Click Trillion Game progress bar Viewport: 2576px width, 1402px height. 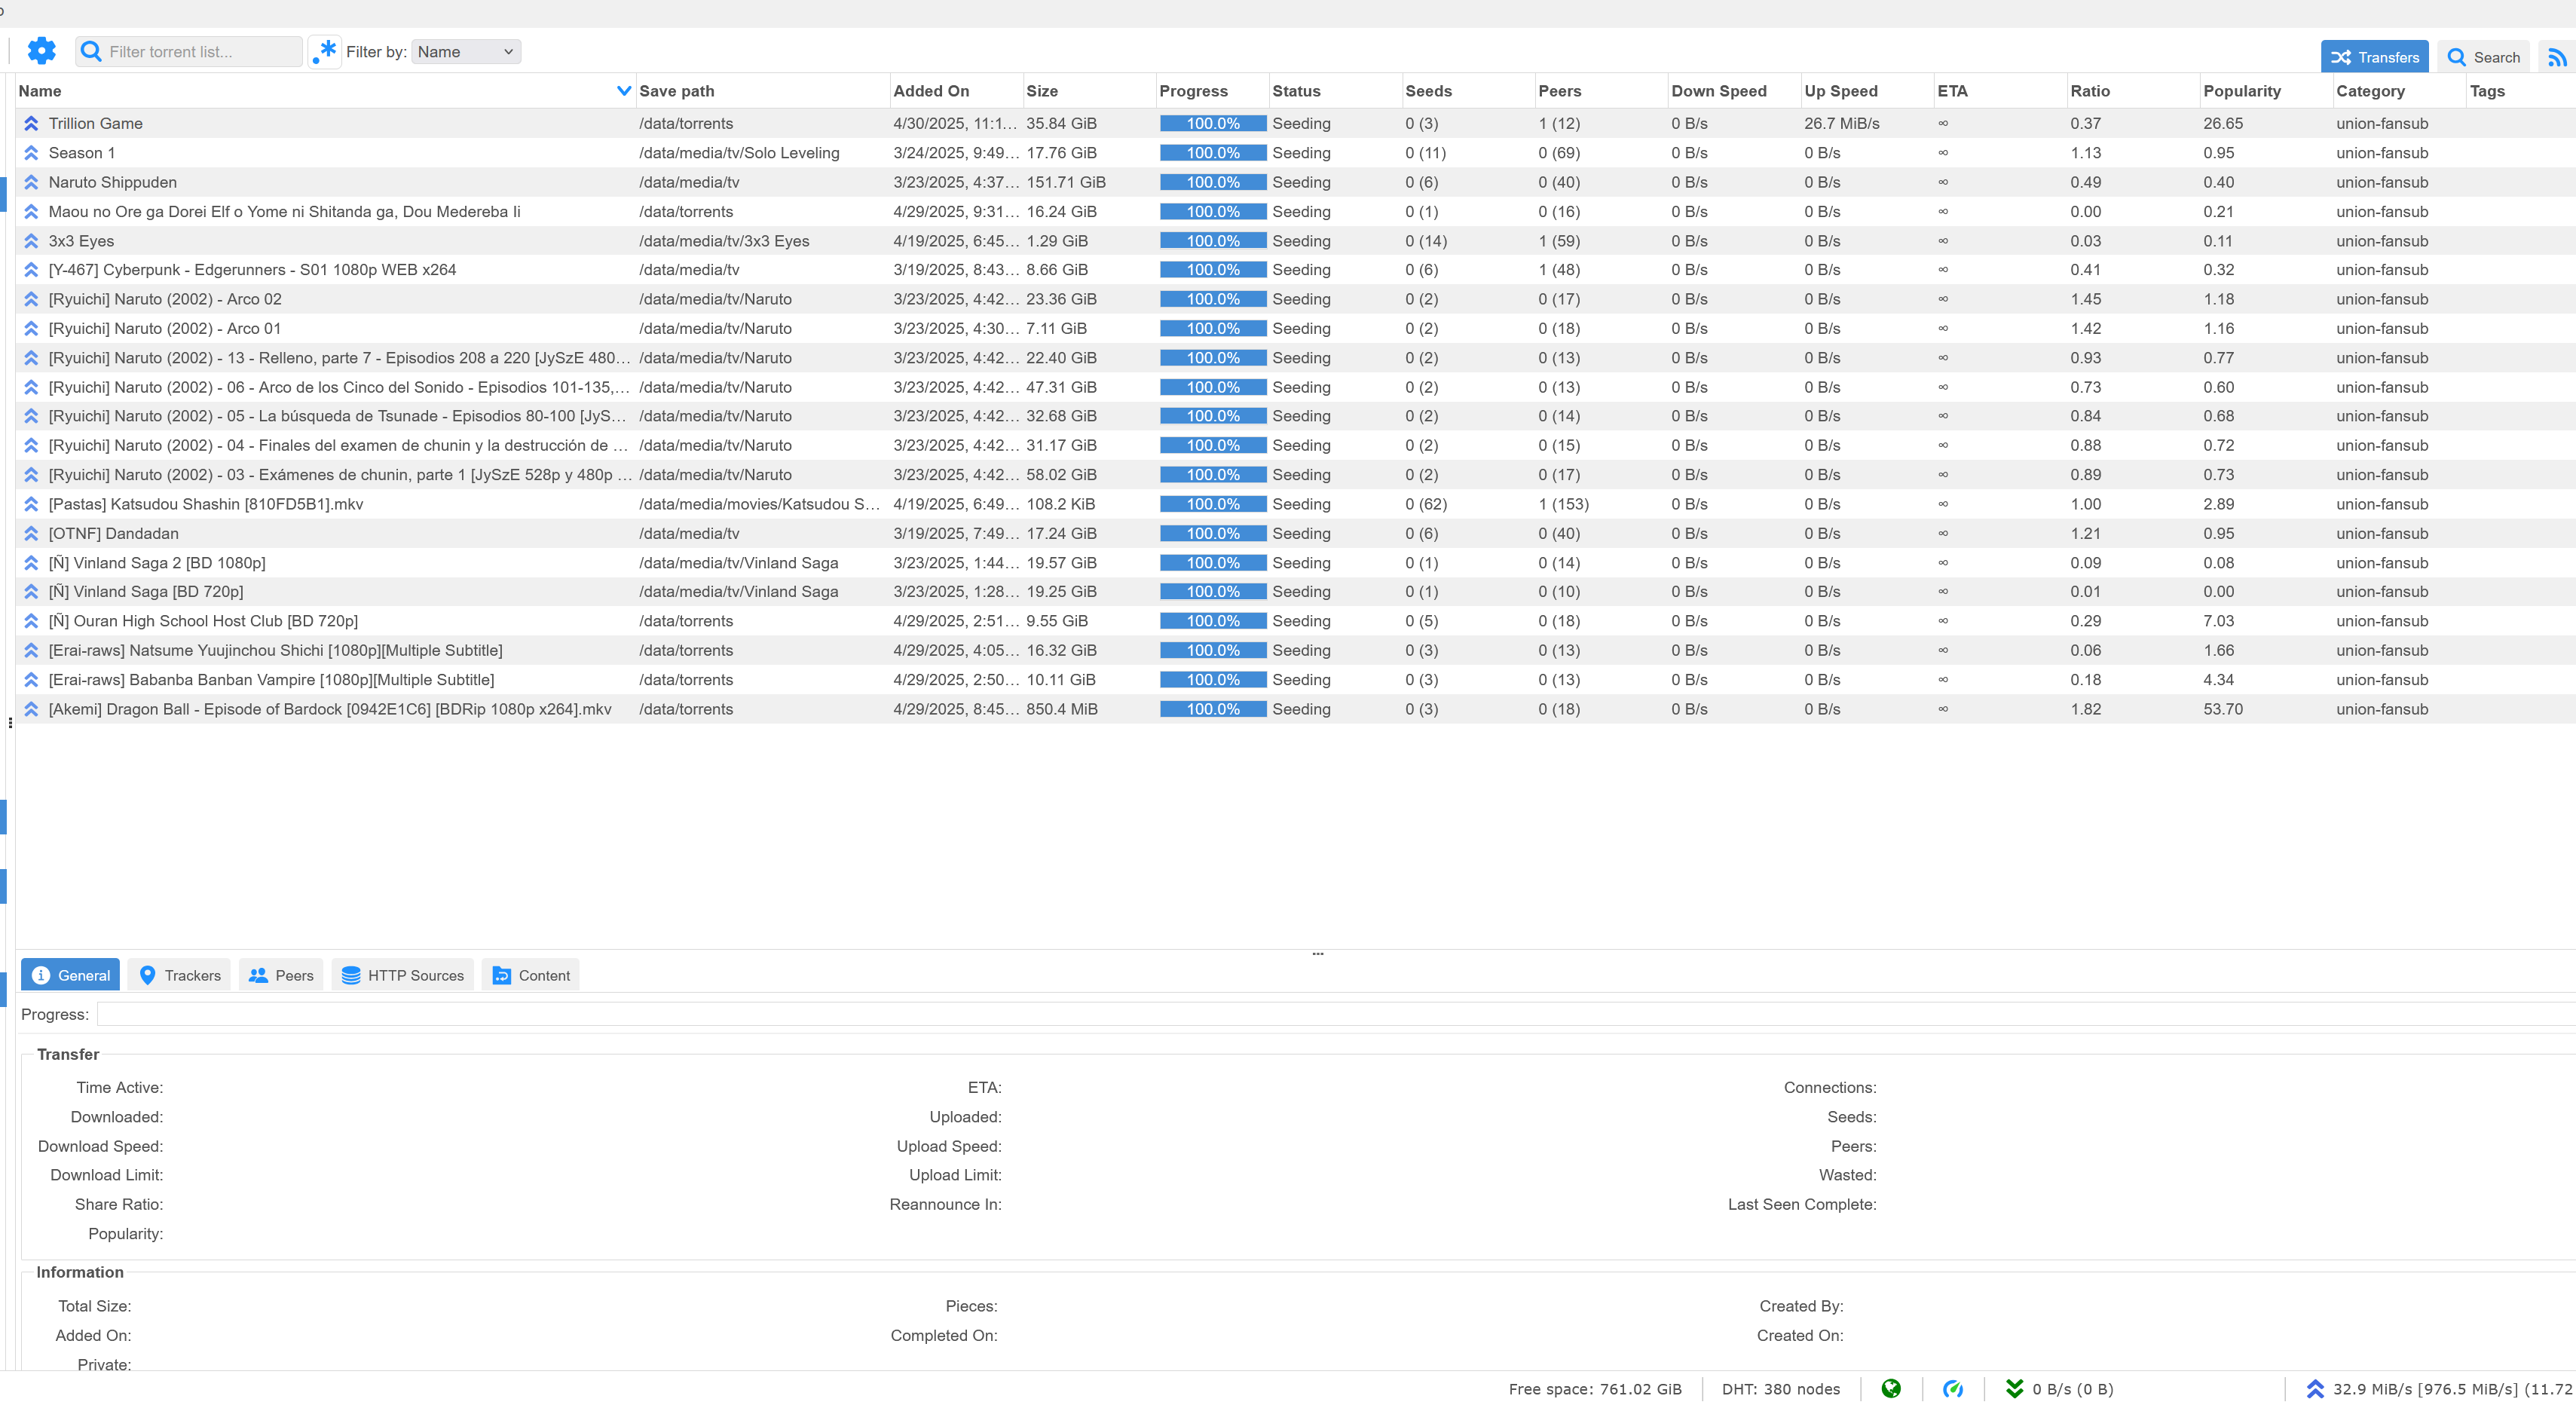pos(1213,123)
